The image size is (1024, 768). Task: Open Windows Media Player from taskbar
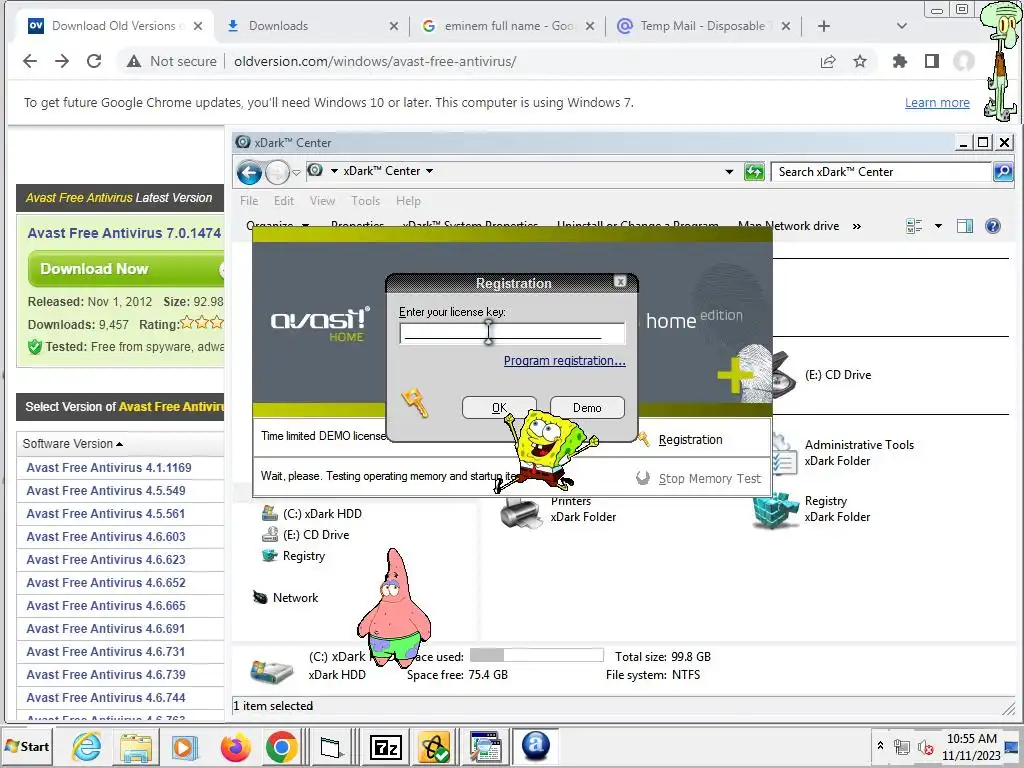pyautogui.click(x=185, y=747)
